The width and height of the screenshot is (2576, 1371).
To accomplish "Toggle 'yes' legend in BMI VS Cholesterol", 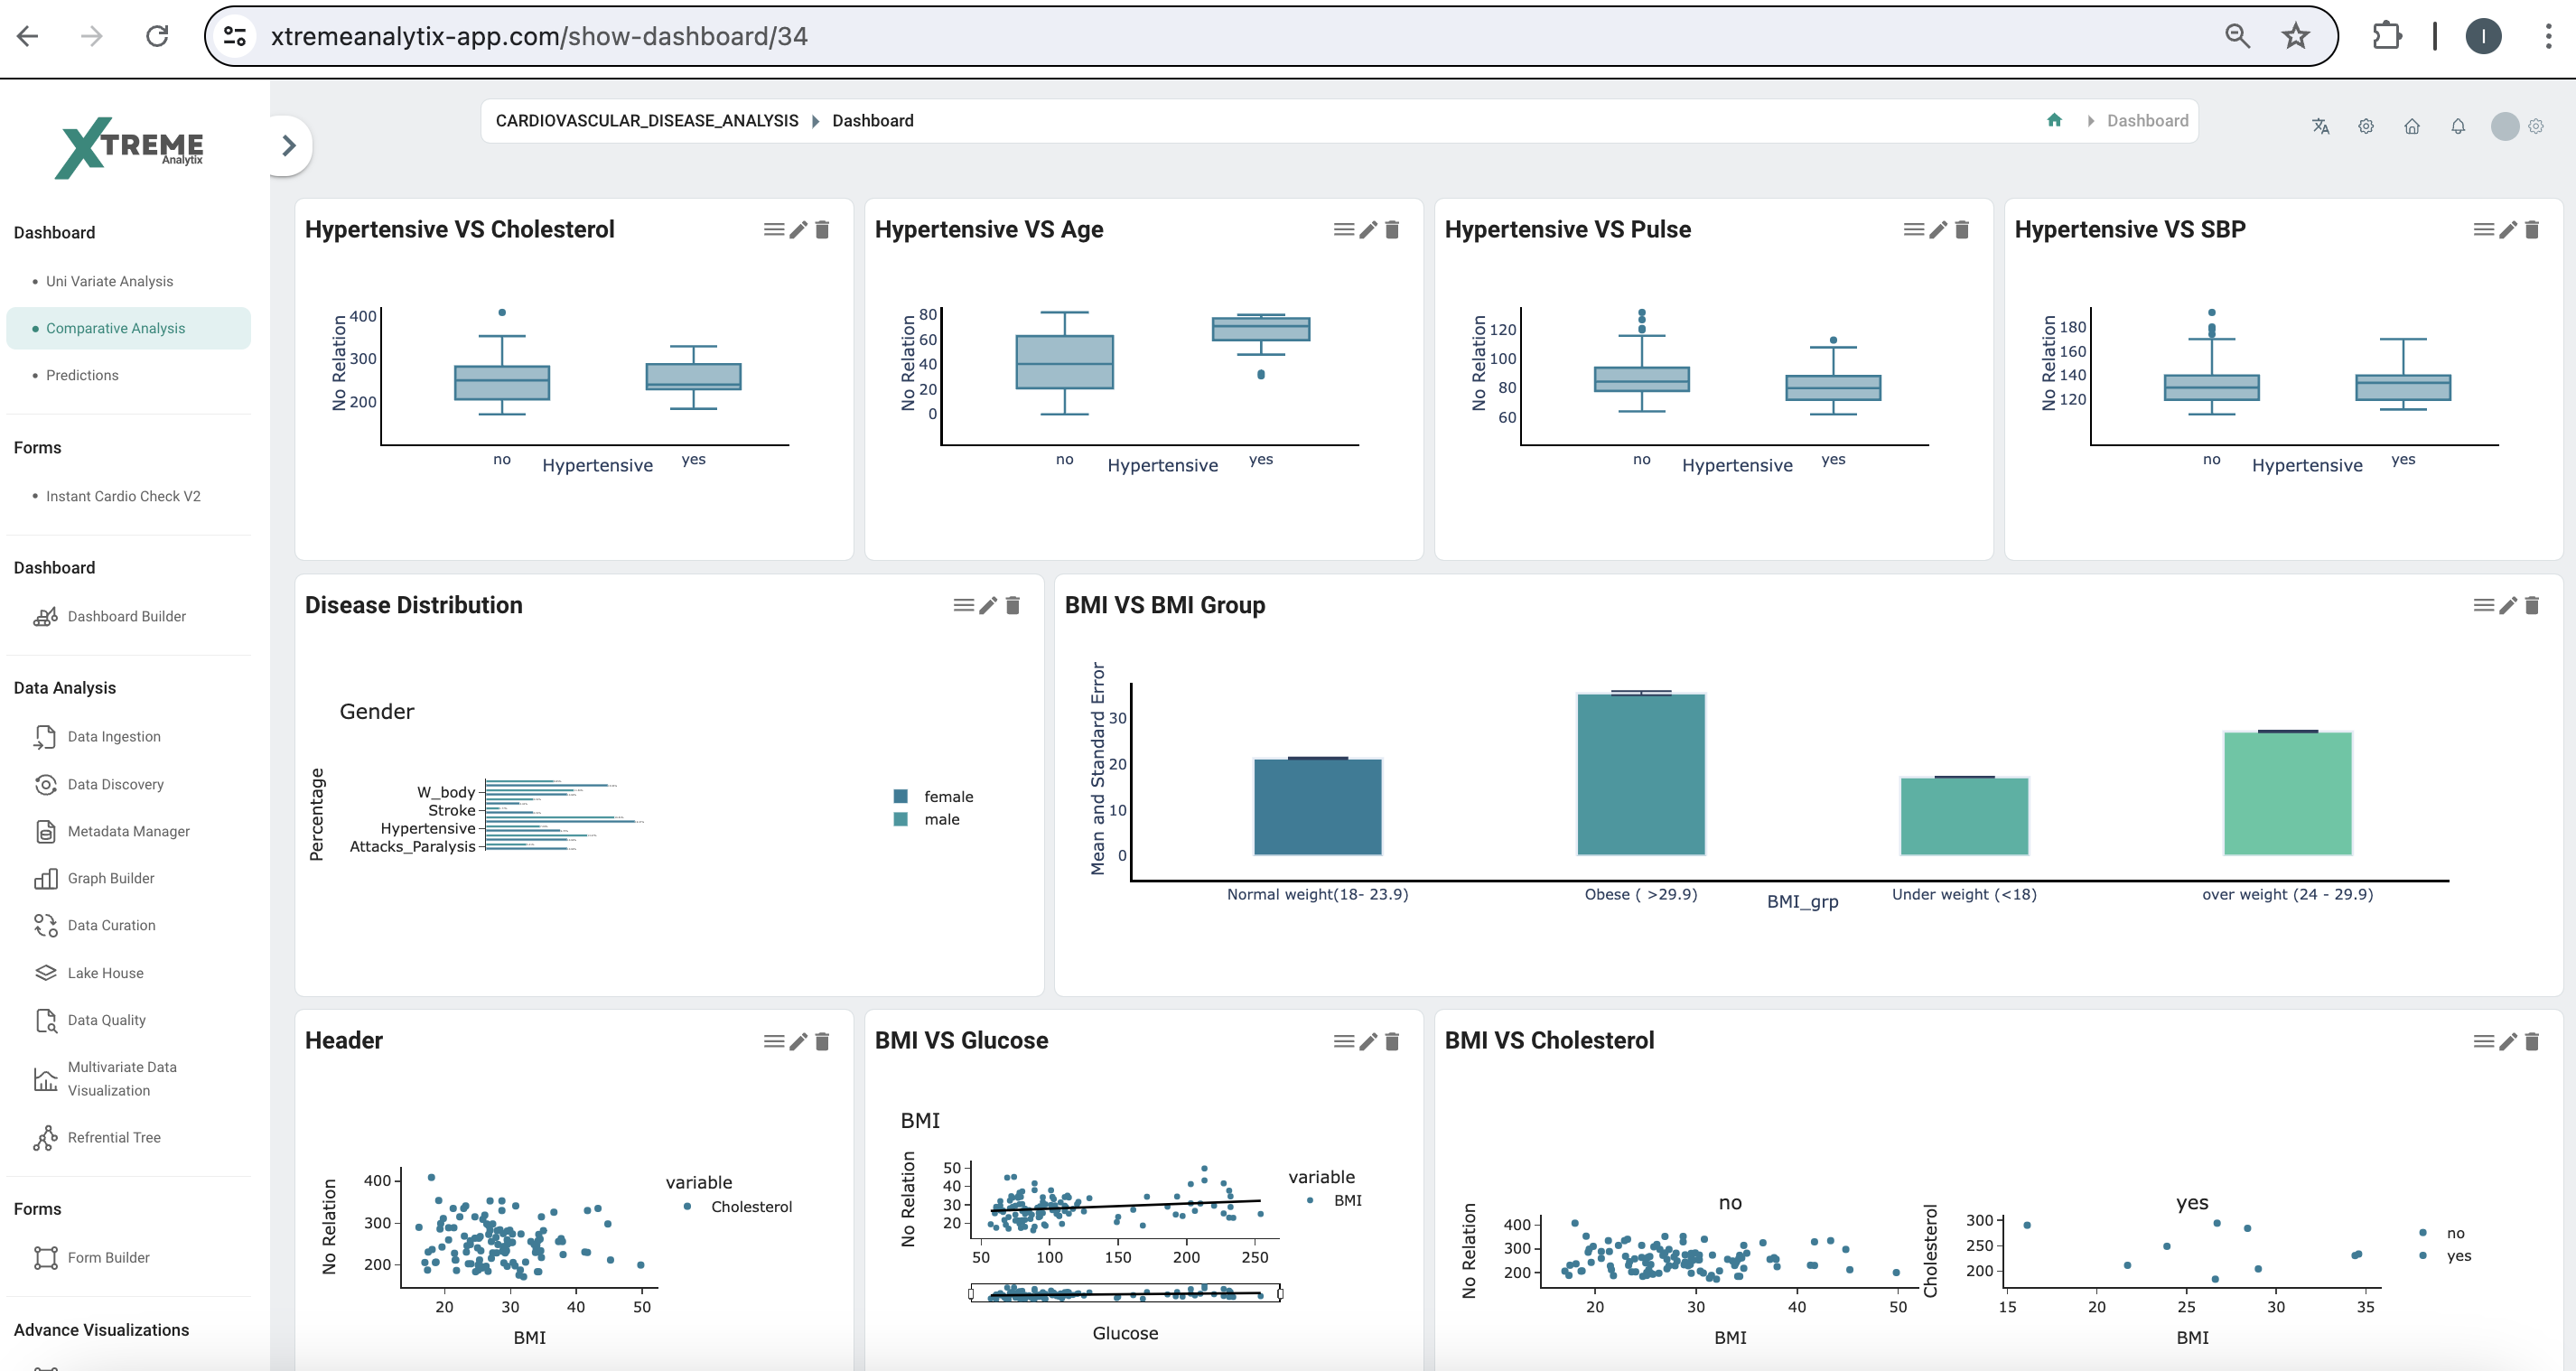I will coord(2444,1255).
